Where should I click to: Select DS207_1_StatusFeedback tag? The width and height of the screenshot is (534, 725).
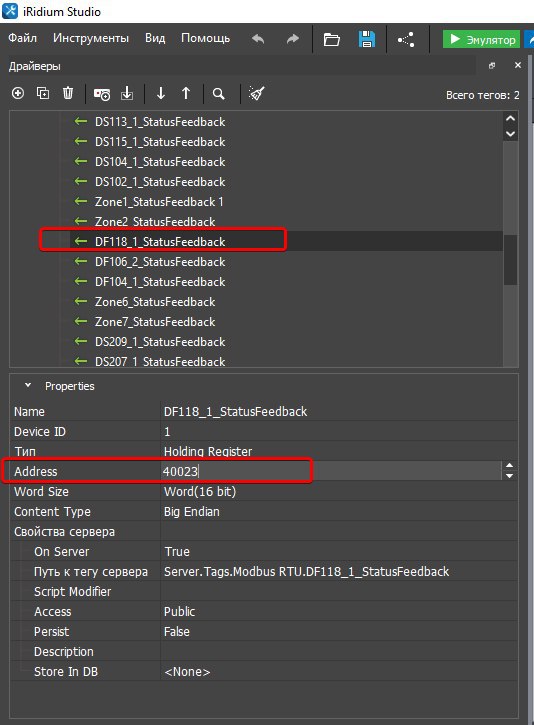point(160,362)
